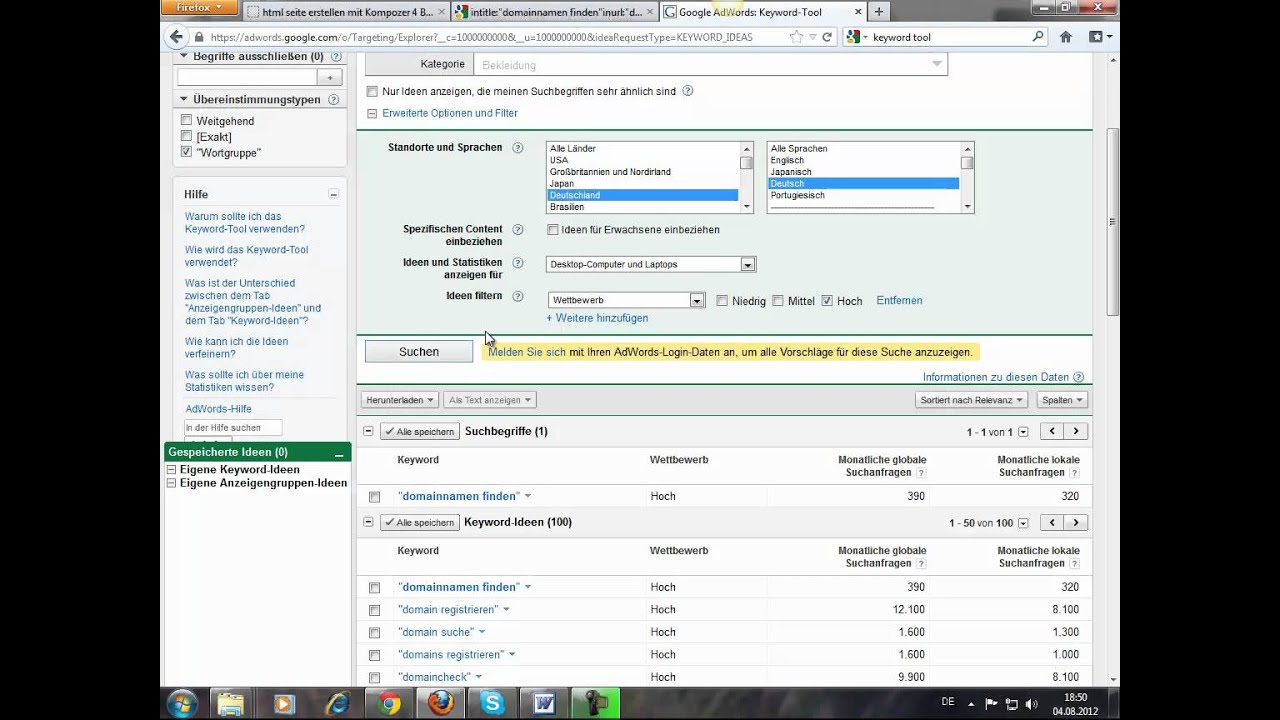Close the html seite erstellen mit Kompozer tab
The width and height of the screenshot is (1280, 720).
click(x=441, y=12)
